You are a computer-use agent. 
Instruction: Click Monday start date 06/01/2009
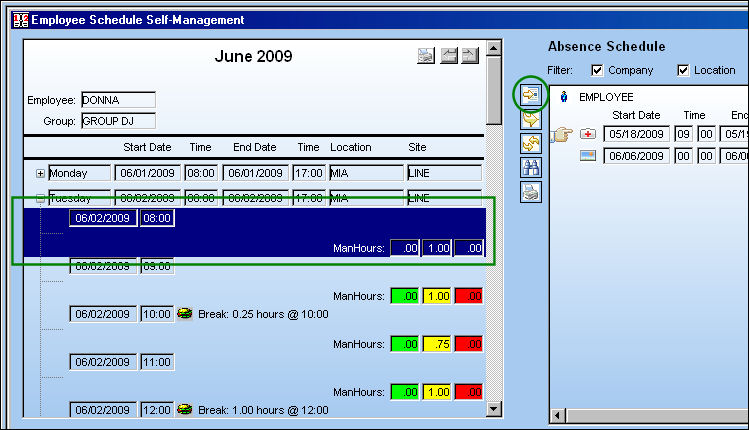tap(148, 173)
